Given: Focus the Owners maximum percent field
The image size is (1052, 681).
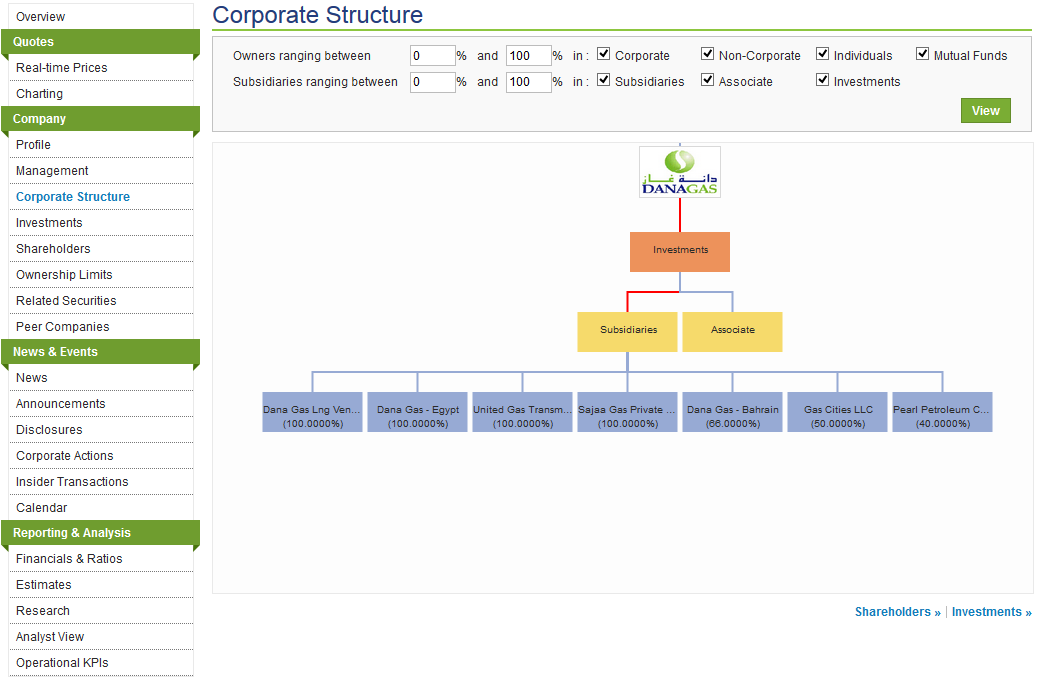Looking at the screenshot, I should 529,56.
